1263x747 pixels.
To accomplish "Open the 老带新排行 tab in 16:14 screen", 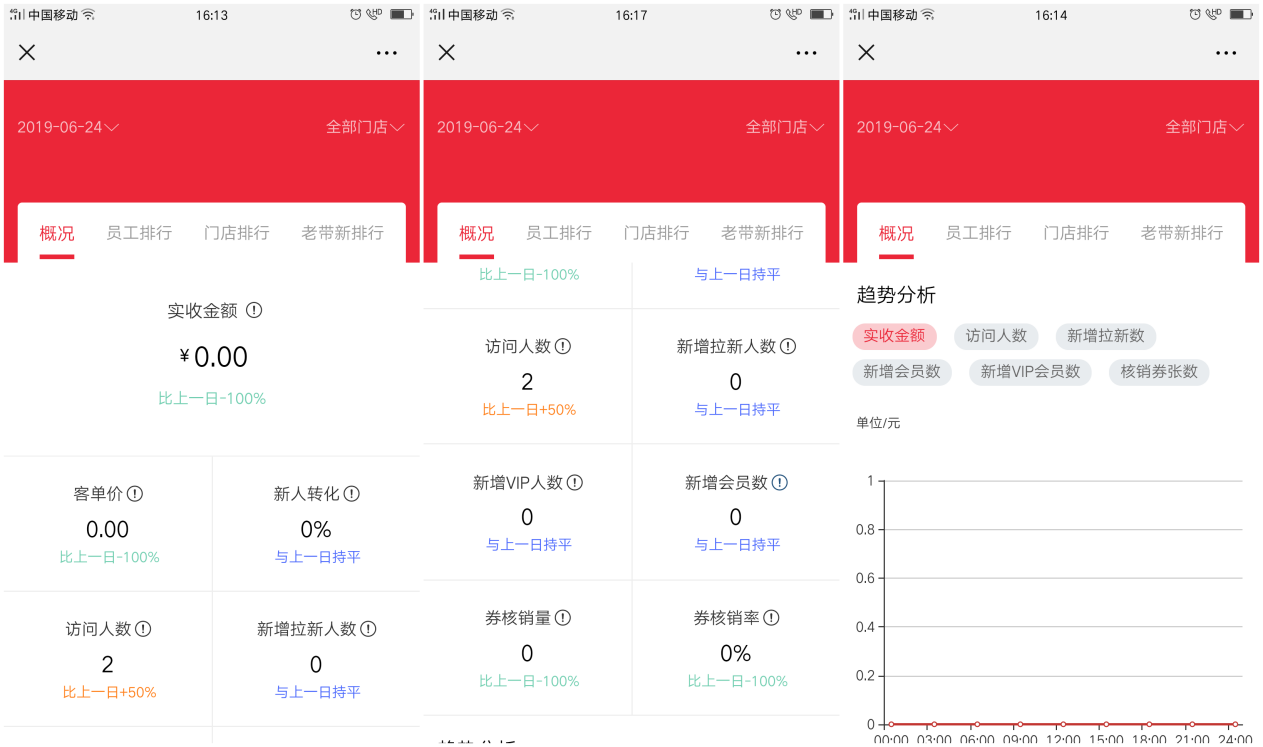I will click(1182, 233).
